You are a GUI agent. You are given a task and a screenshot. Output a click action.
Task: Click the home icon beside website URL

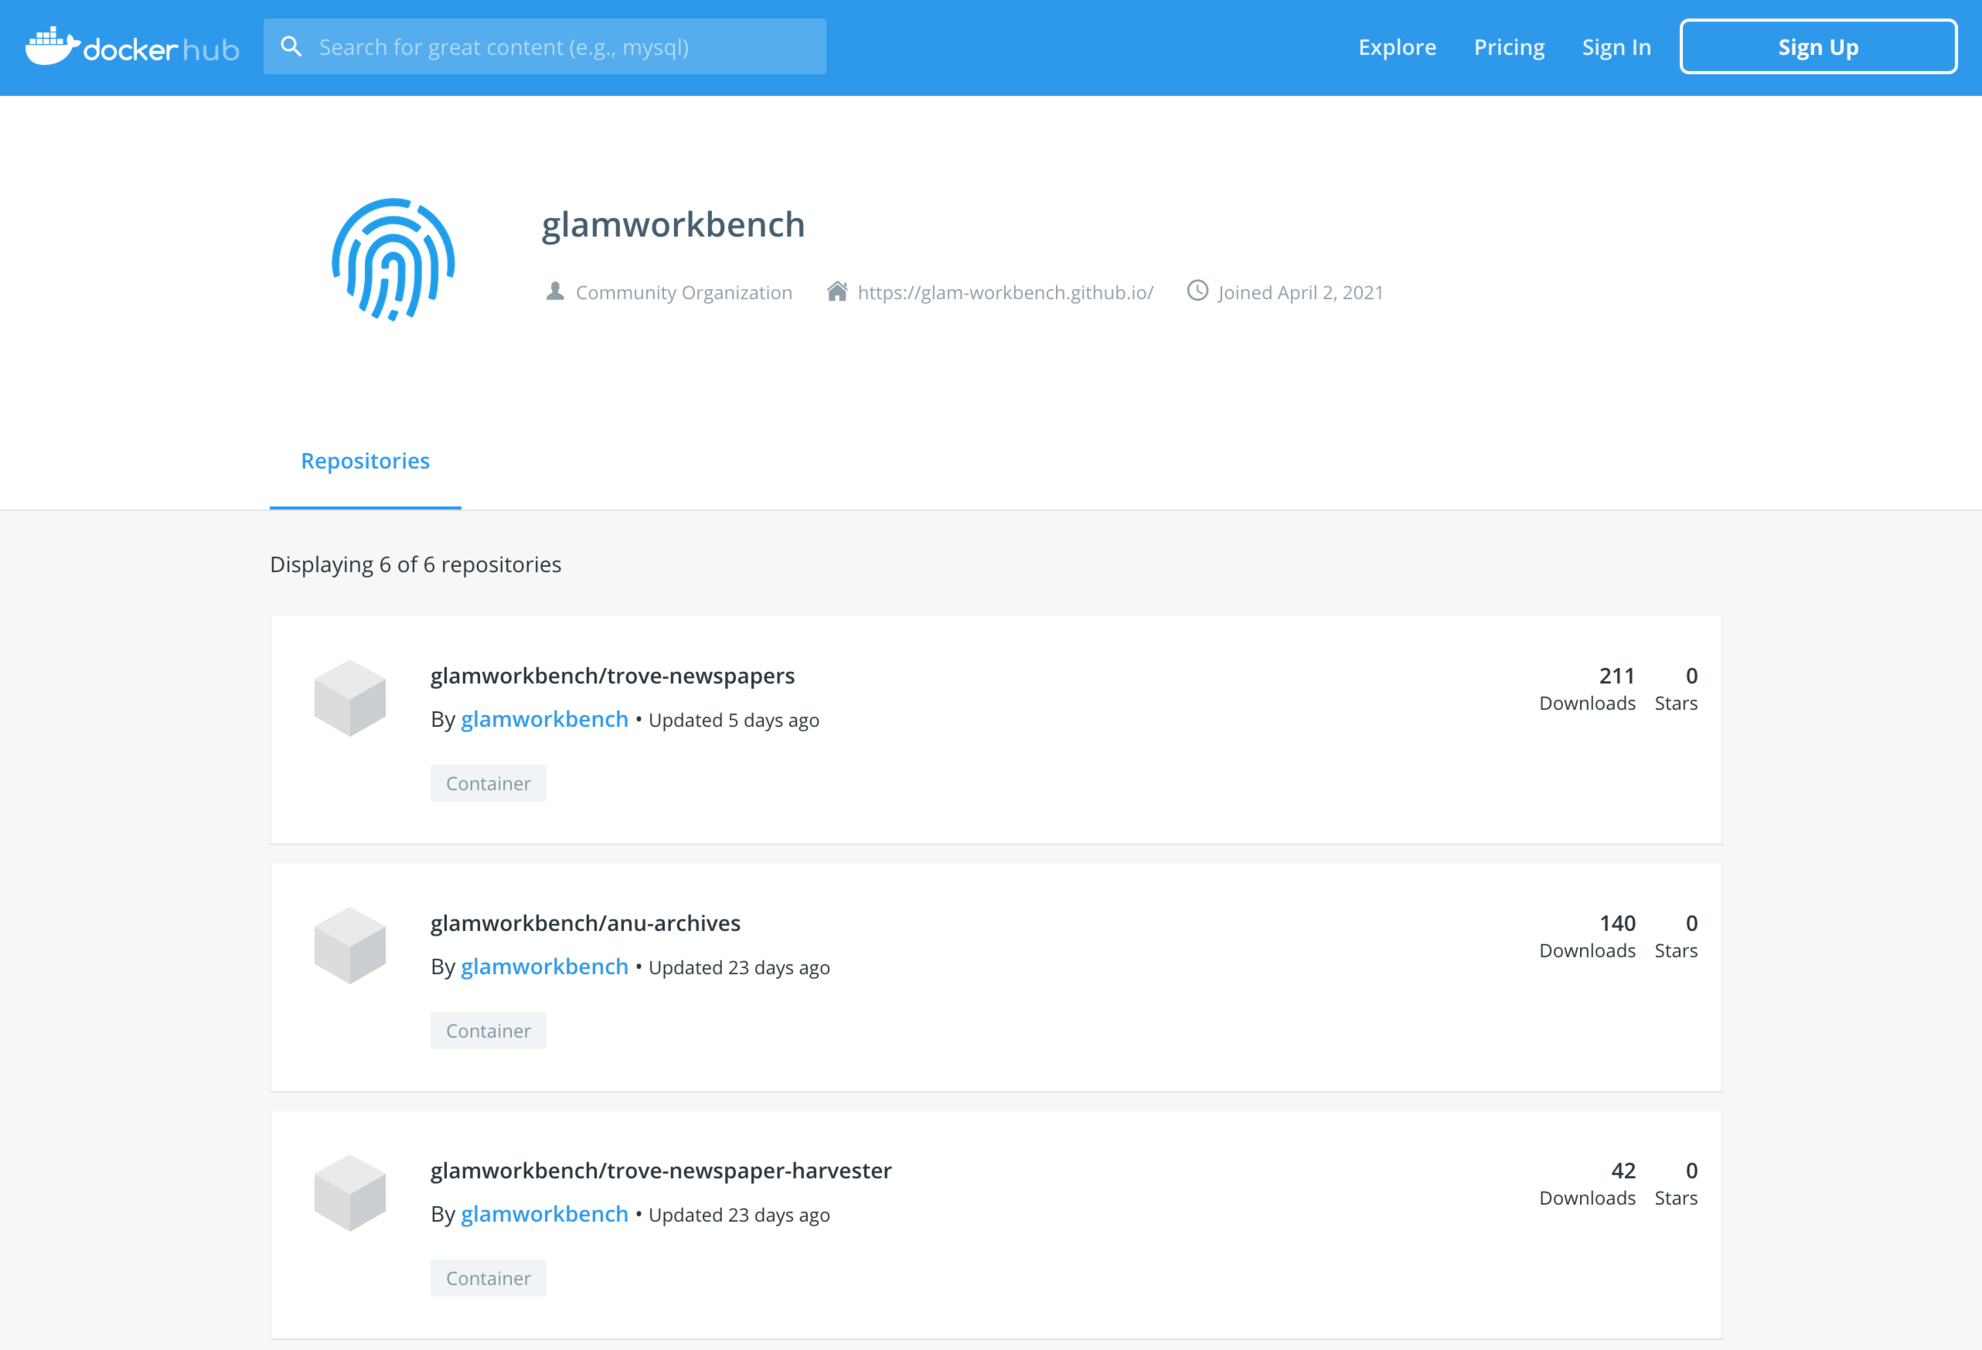coord(837,291)
